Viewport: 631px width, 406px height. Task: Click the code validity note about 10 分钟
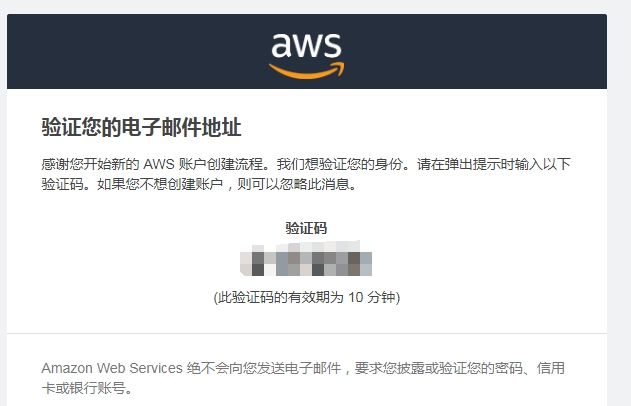coord(307,297)
